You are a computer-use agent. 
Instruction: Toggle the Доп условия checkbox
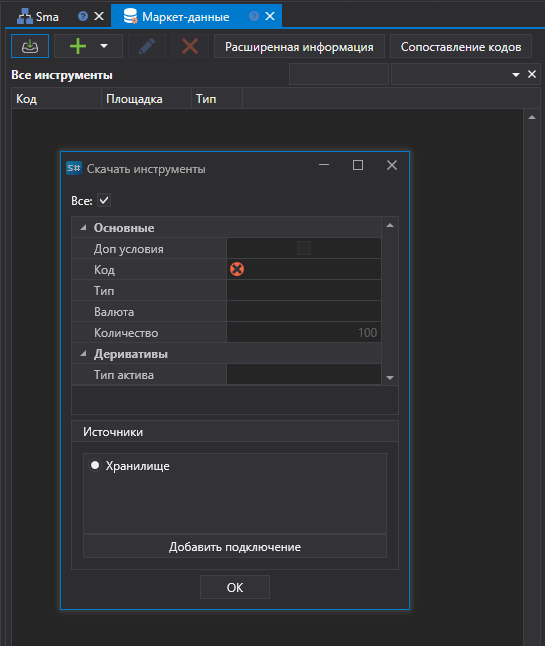pos(304,248)
